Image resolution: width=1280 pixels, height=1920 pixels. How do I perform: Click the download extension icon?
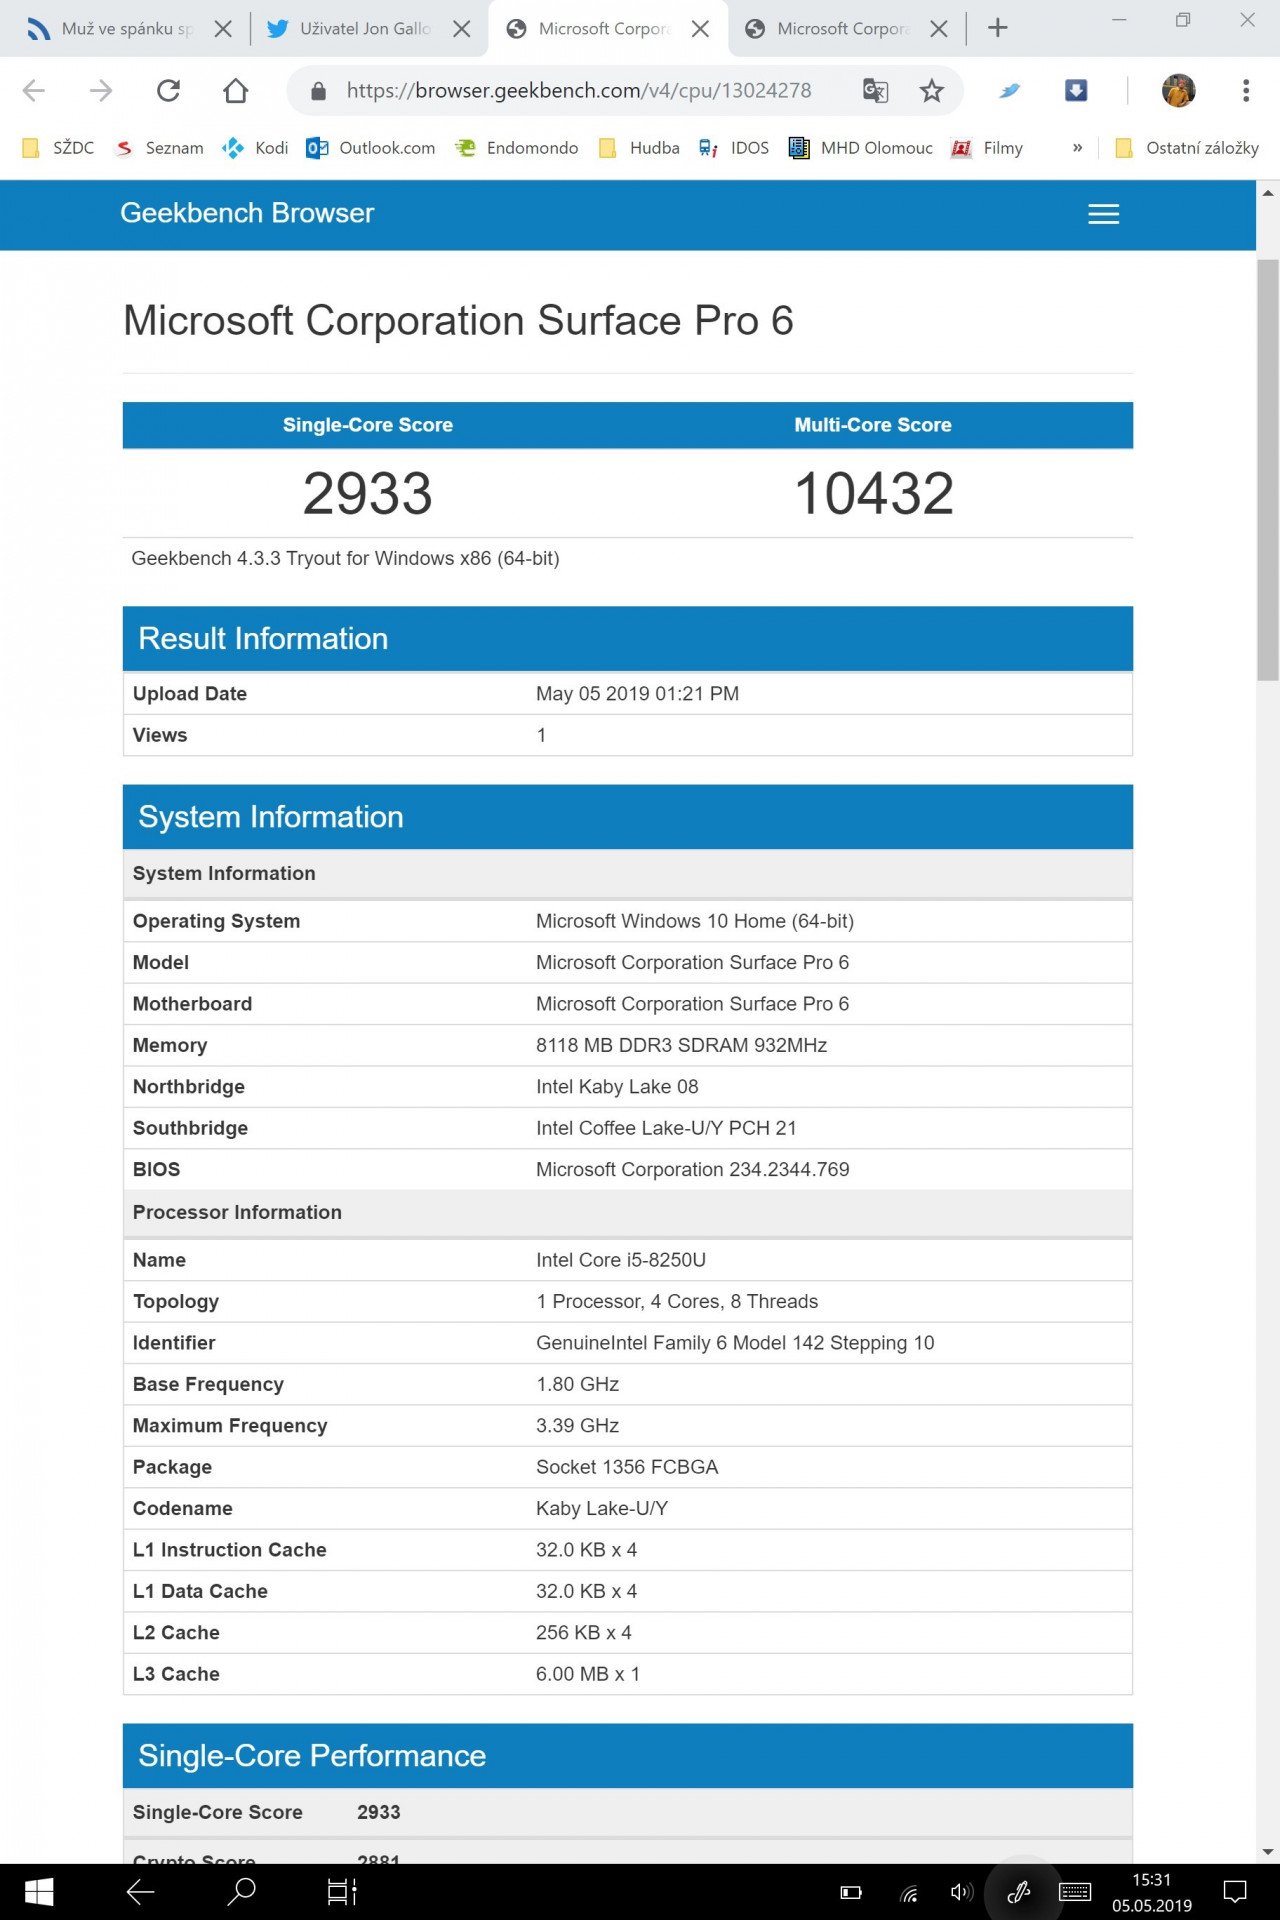click(x=1076, y=91)
